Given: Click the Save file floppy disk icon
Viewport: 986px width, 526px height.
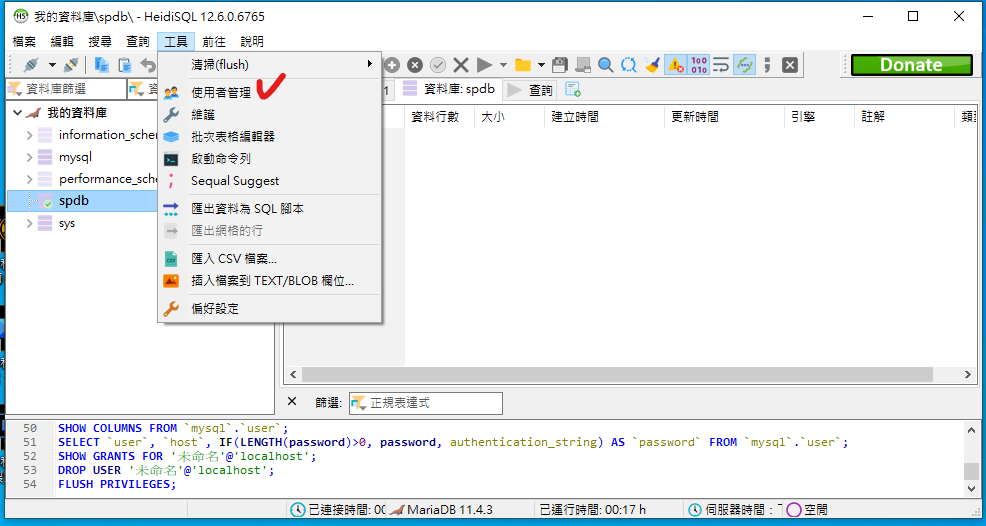Looking at the screenshot, I should click(560, 65).
